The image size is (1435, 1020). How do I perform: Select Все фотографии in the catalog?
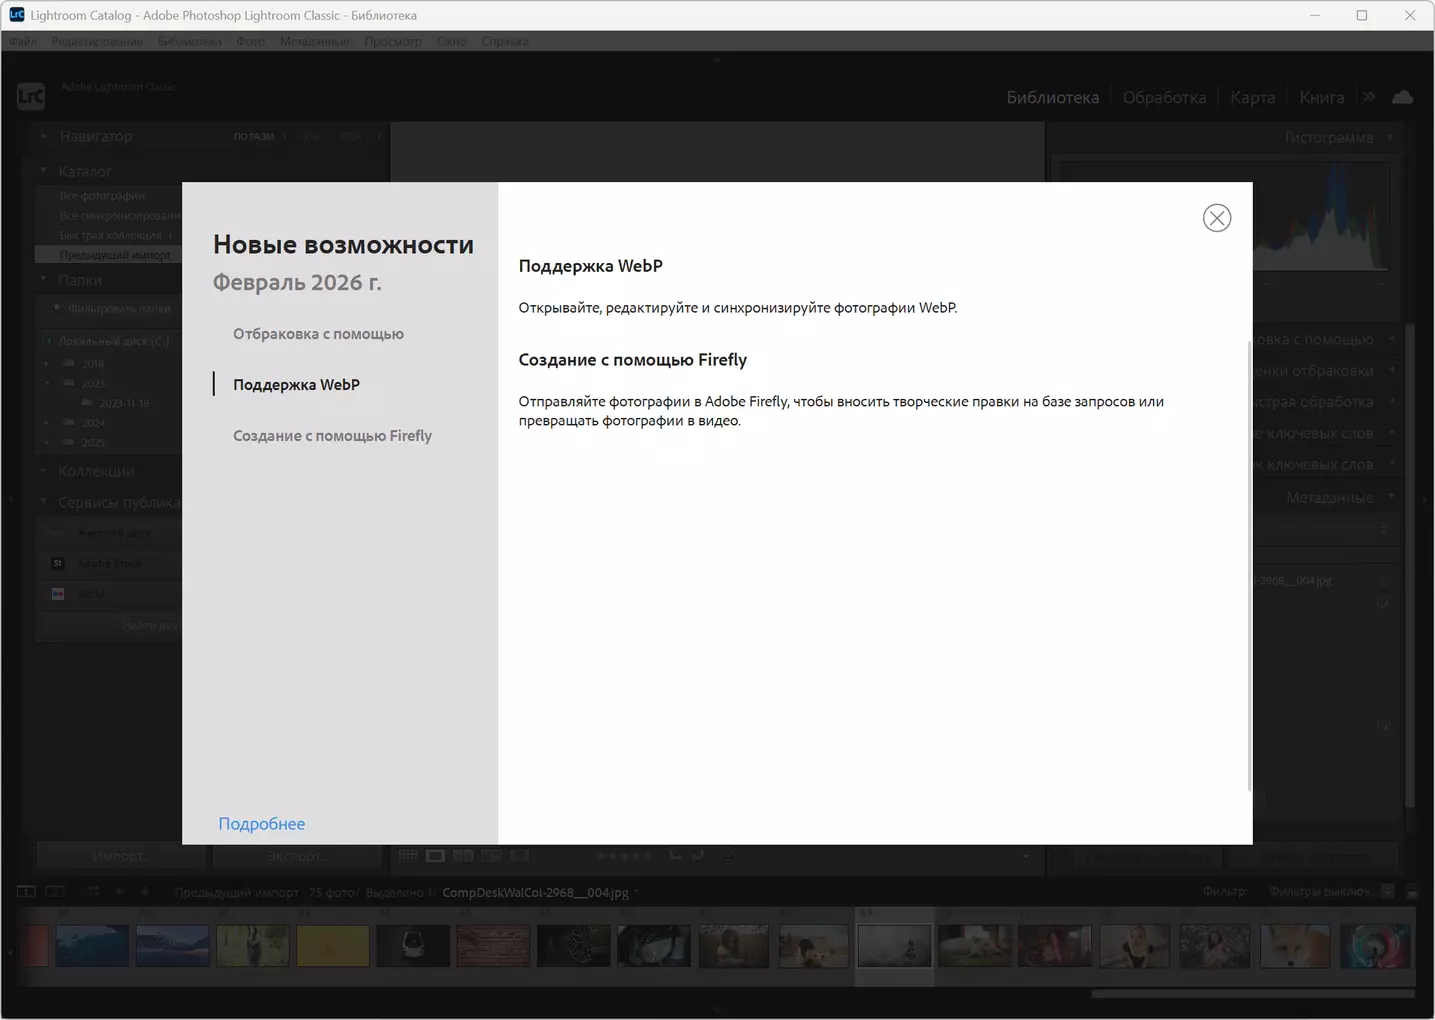[102, 196]
